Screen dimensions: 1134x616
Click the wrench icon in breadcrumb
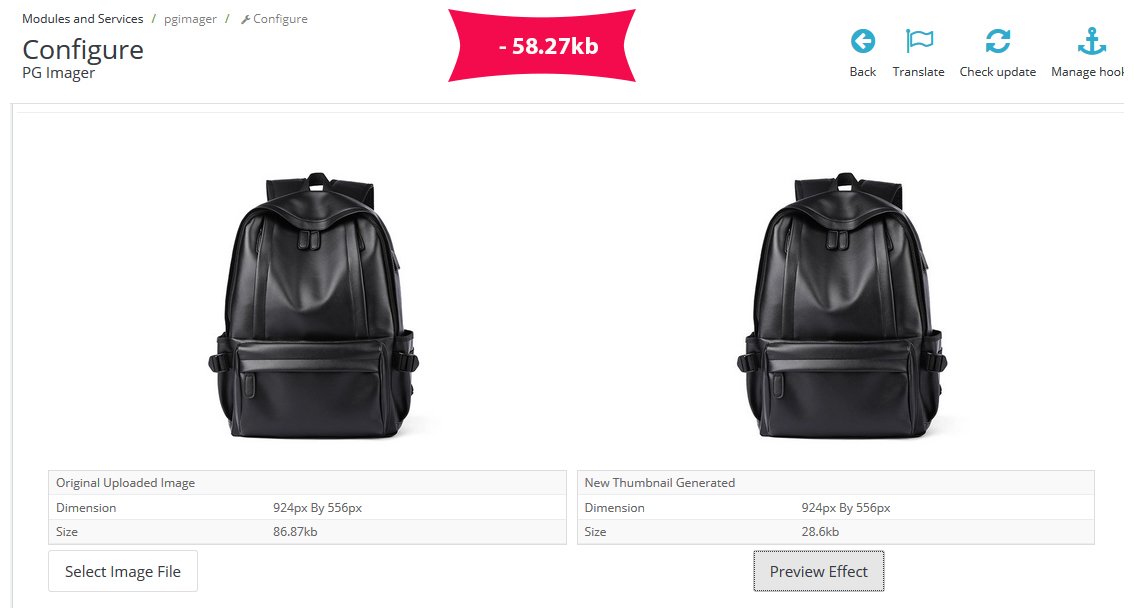pos(245,19)
